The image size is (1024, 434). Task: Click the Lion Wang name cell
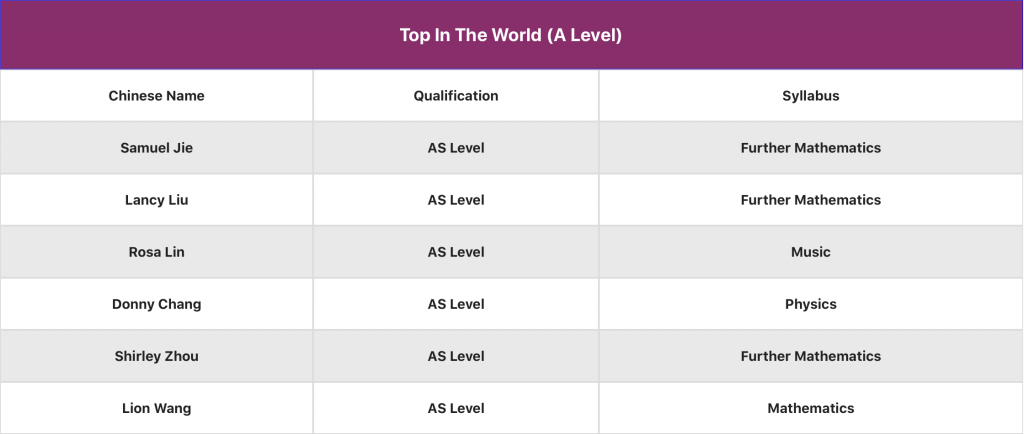tap(157, 408)
